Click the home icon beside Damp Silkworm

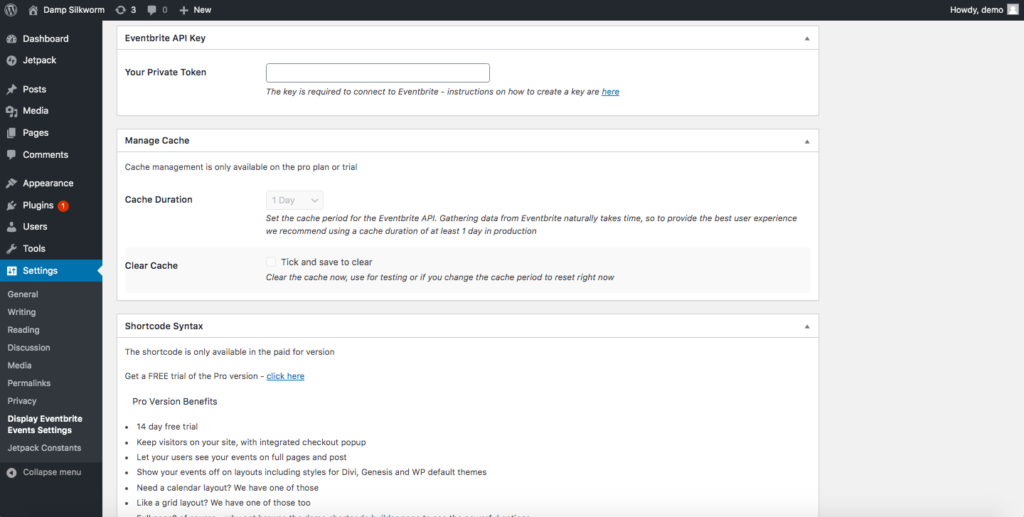click(x=33, y=10)
